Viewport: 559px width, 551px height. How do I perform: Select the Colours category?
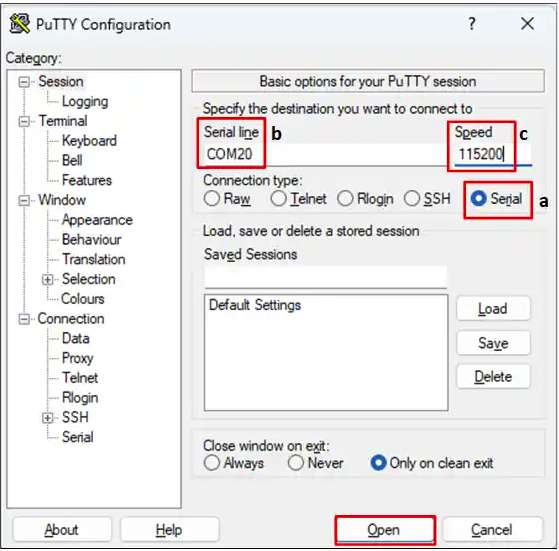point(83,299)
